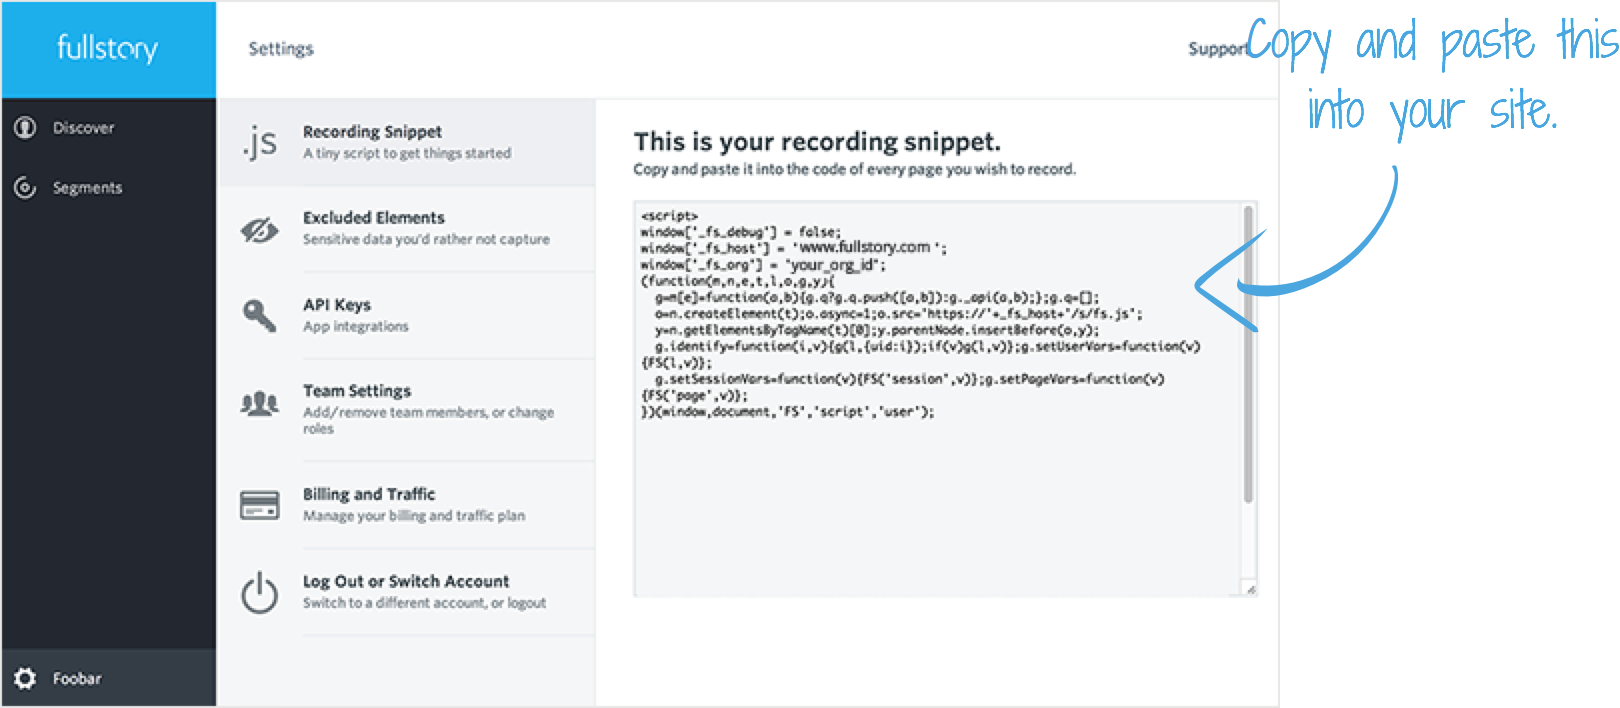Open Billing and Traffic settings
Viewport: 1620px width, 708px height.
369,494
